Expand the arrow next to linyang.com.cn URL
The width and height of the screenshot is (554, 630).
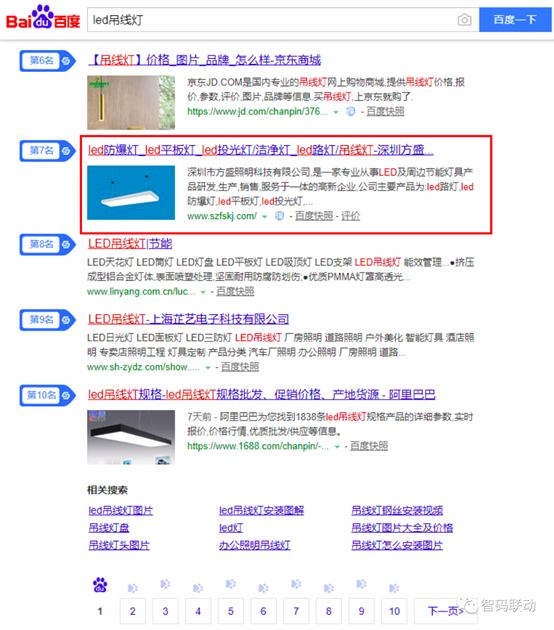pos(203,292)
